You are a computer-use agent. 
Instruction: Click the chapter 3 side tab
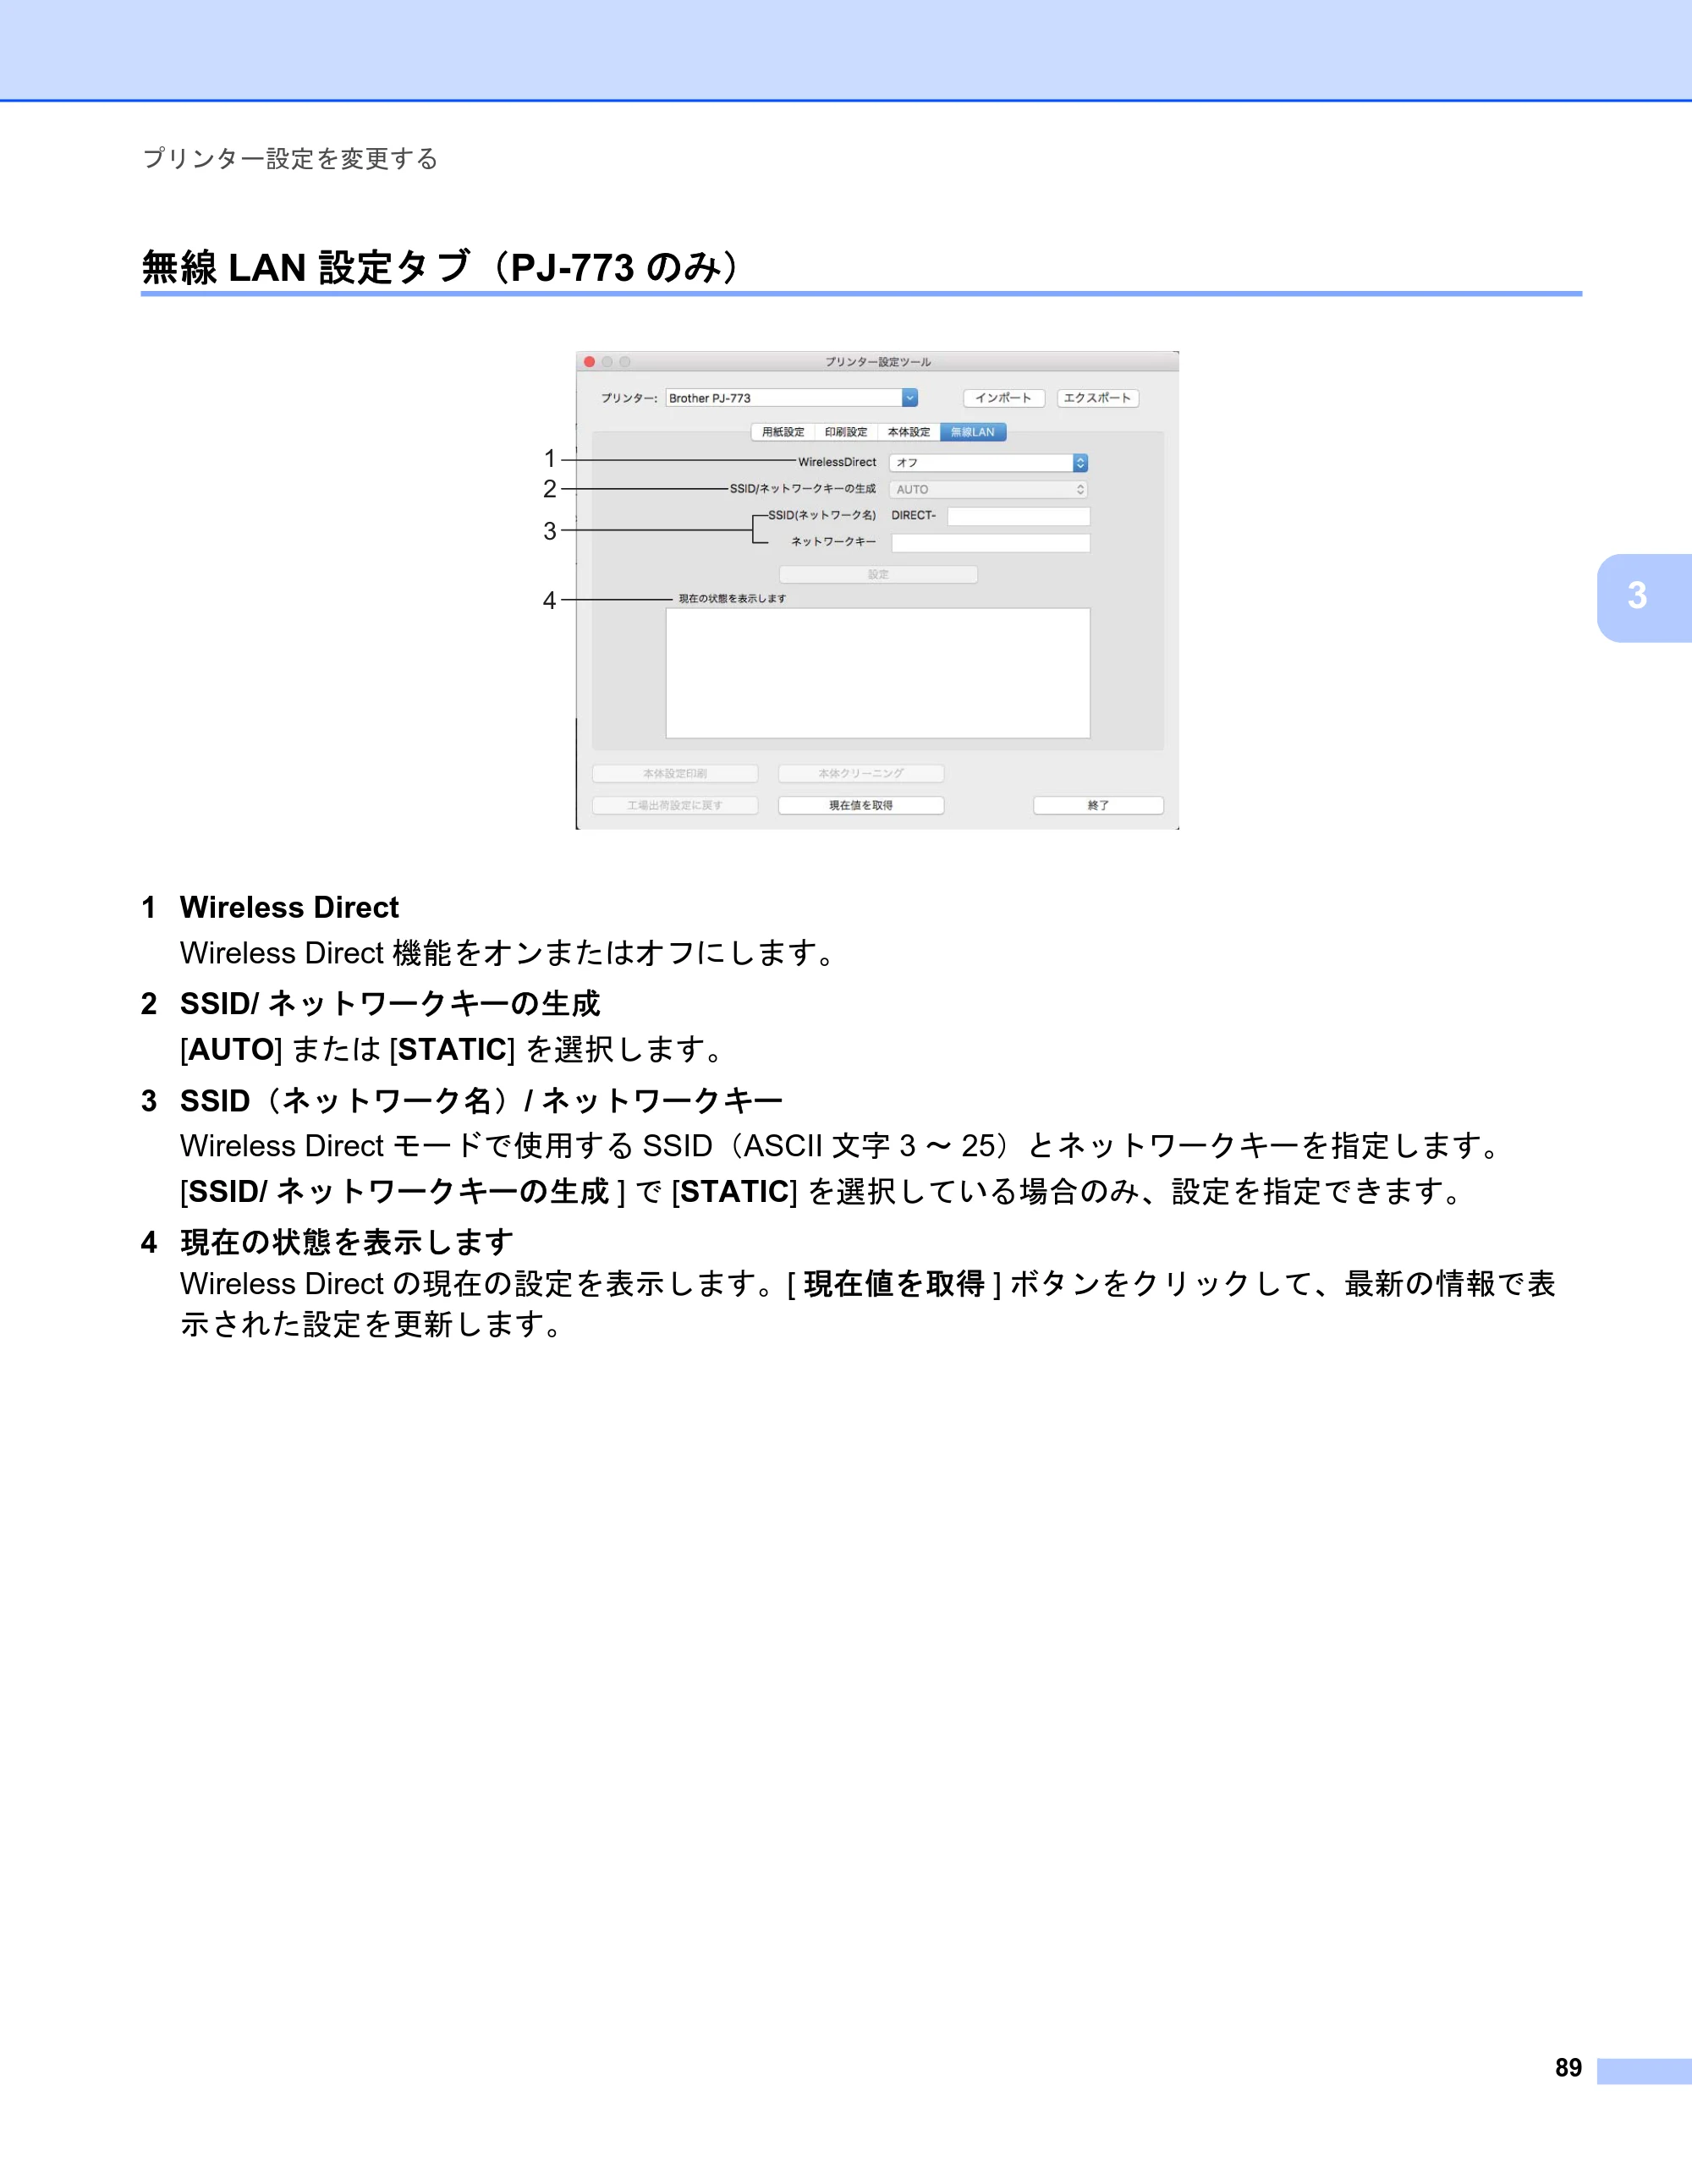(1644, 597)
